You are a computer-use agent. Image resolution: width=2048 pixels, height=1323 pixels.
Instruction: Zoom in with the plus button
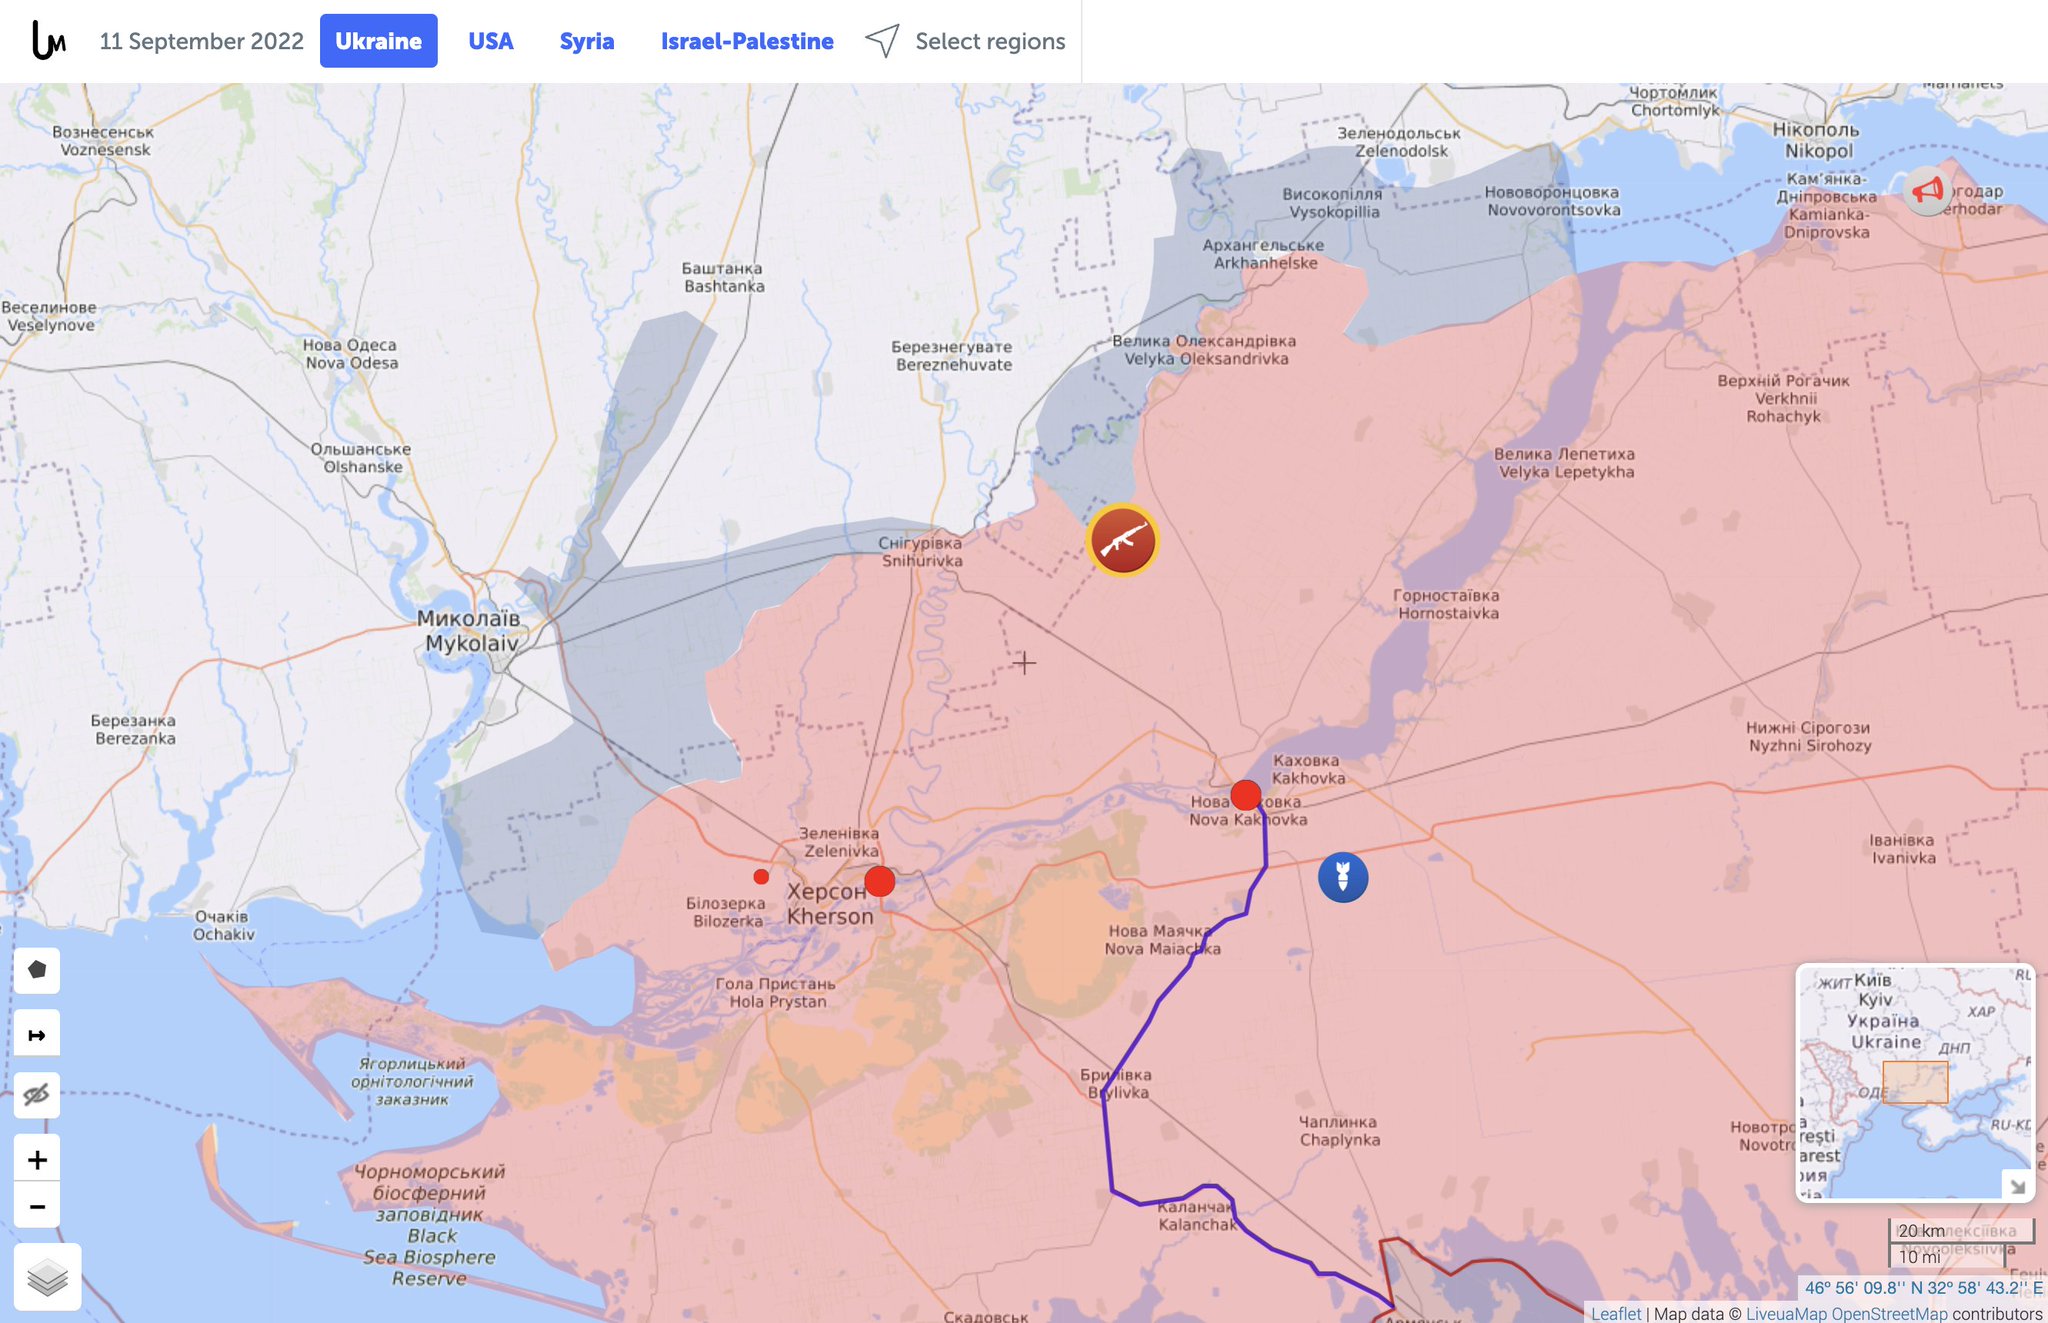click(37, 1159)
